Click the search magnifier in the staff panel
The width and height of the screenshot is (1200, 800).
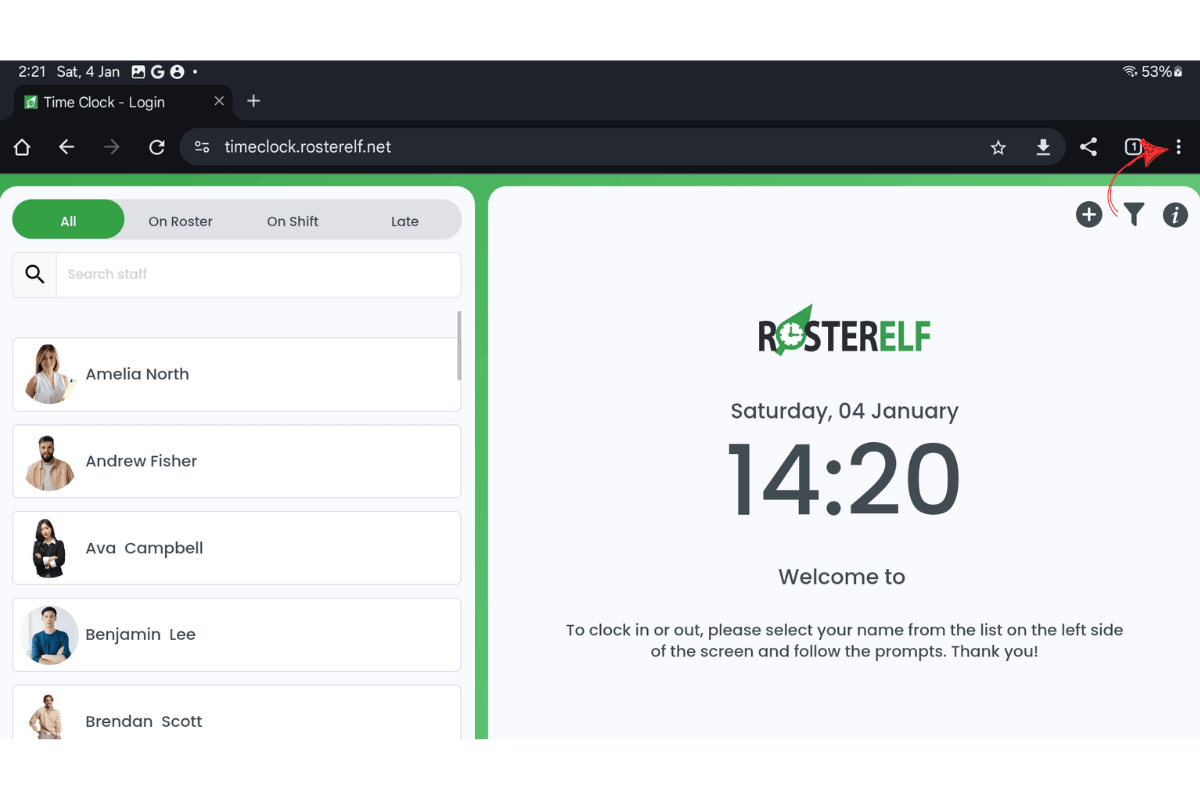(34, 273)
